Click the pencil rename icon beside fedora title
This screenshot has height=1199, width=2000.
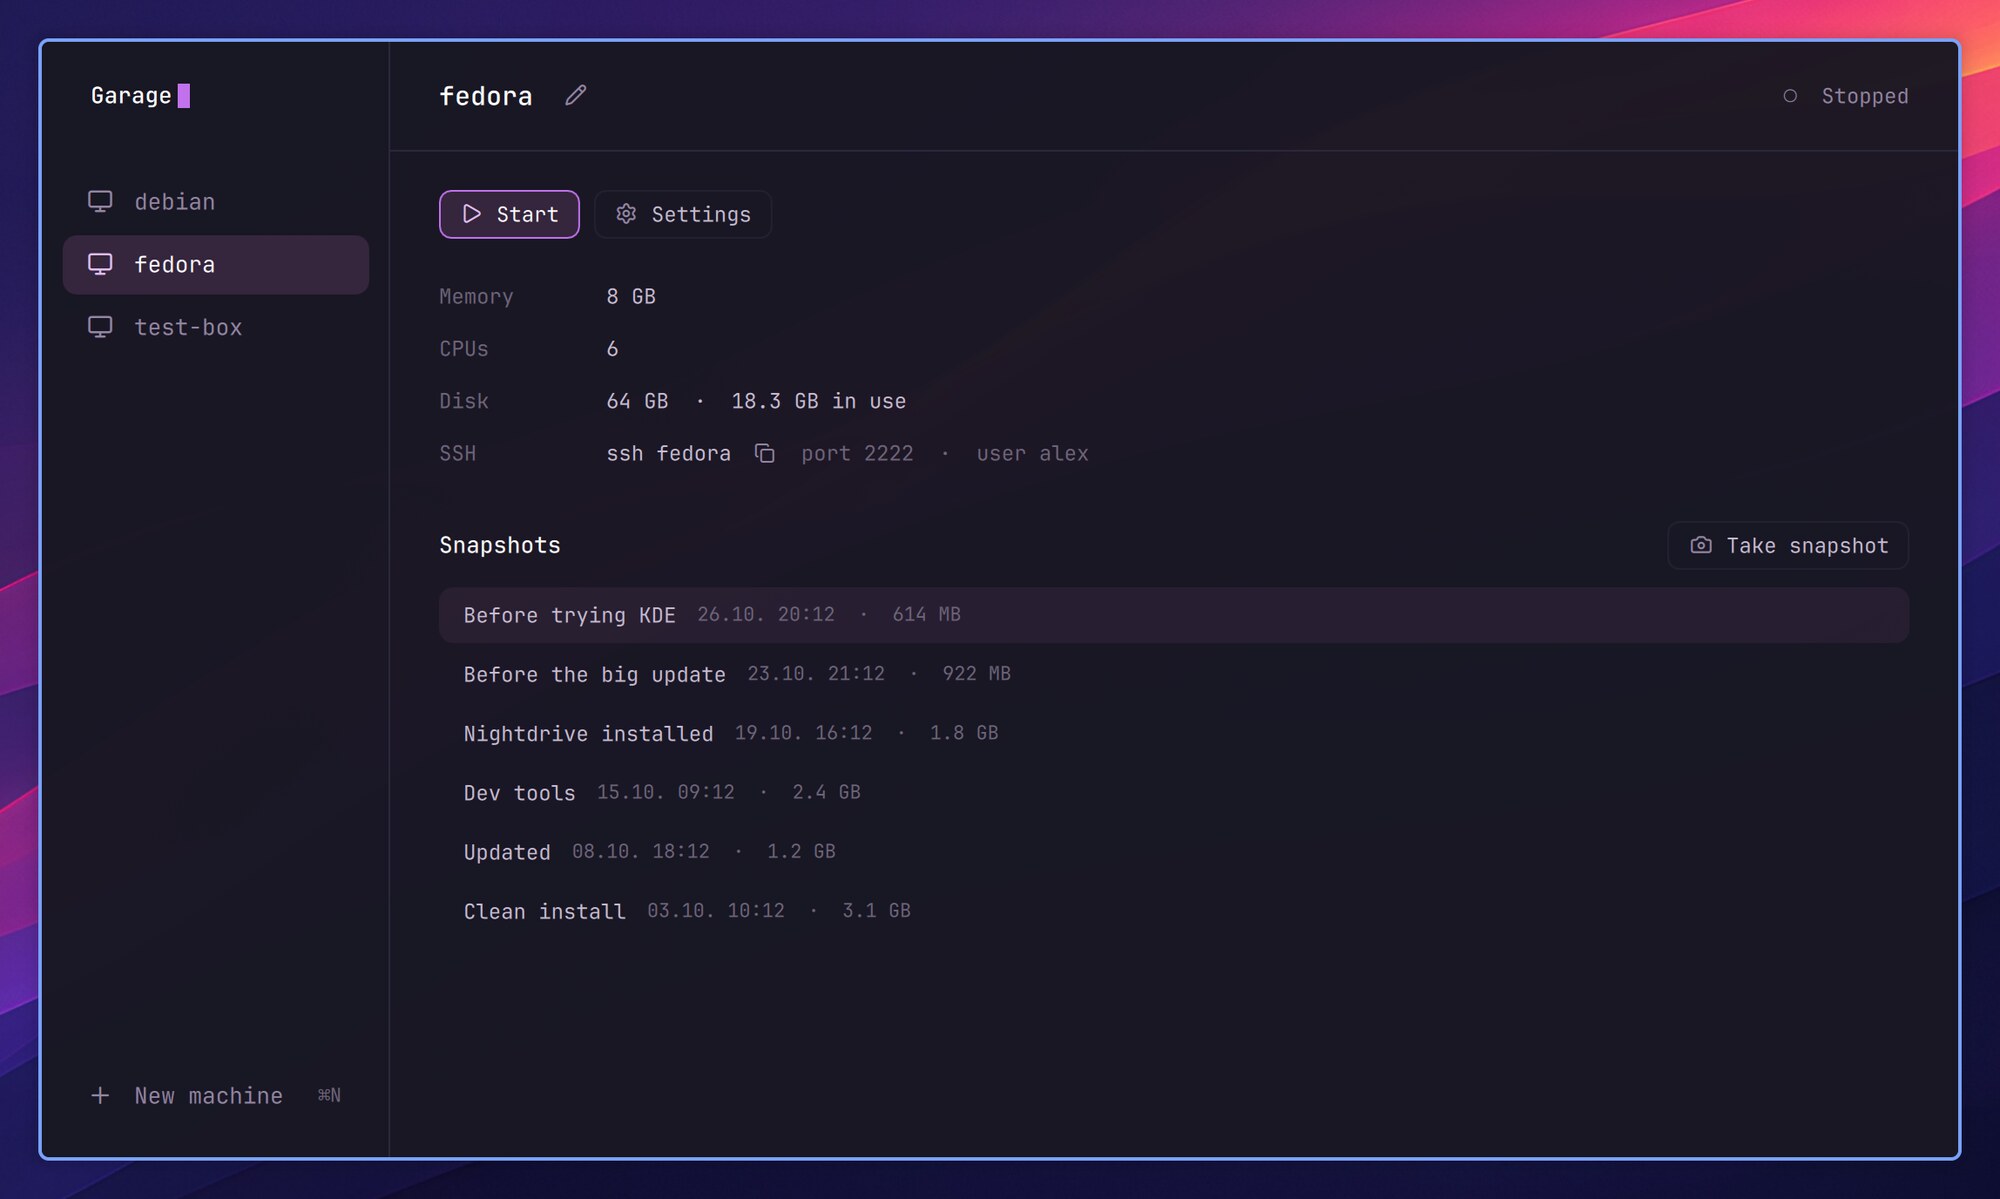(x=575, y=95)
